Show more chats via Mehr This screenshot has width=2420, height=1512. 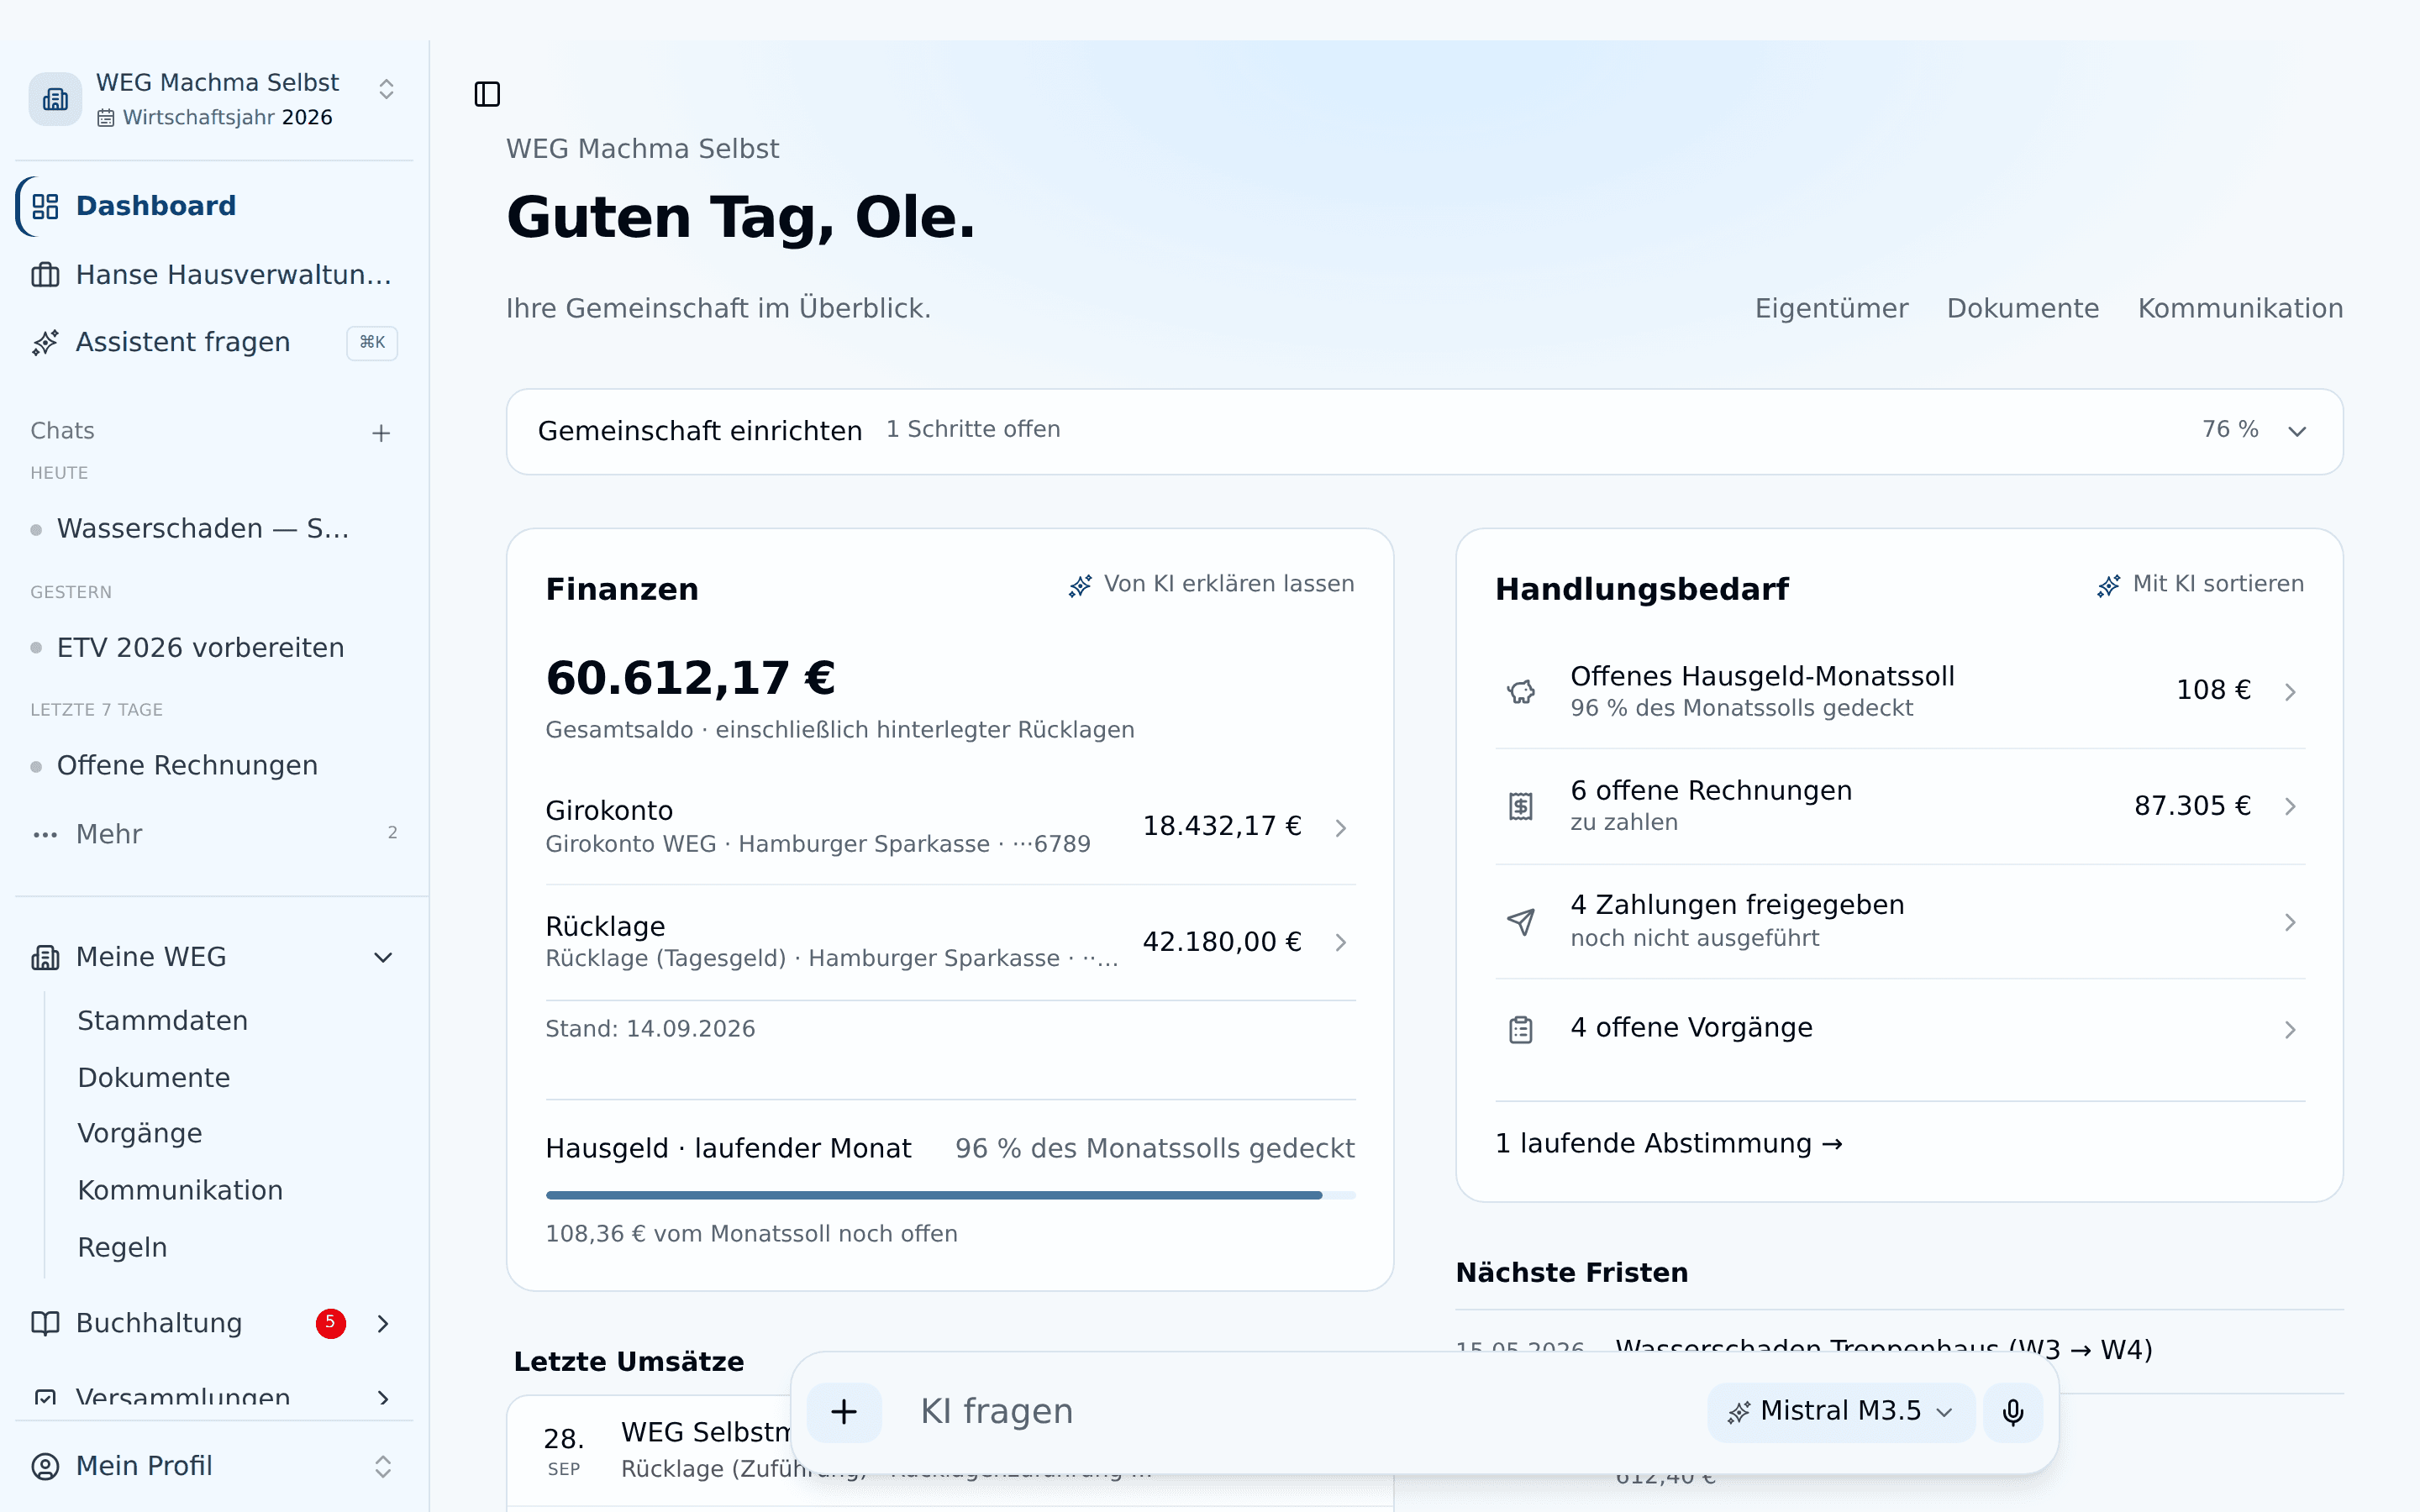pos(215,834)
